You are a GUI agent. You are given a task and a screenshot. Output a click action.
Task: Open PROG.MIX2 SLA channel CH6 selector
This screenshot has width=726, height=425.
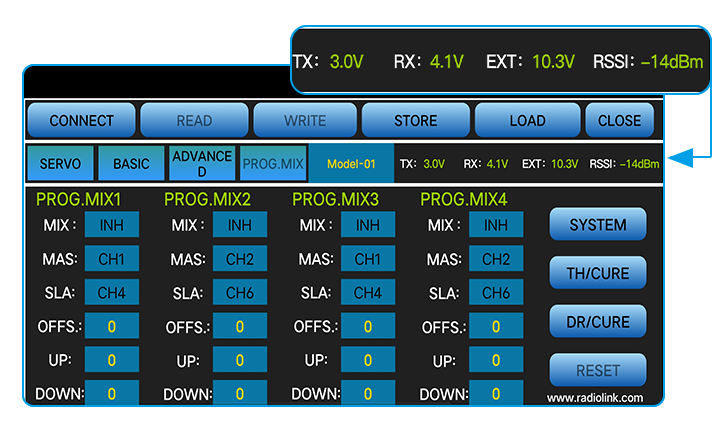pyautogui.click(x=240, y=293)
